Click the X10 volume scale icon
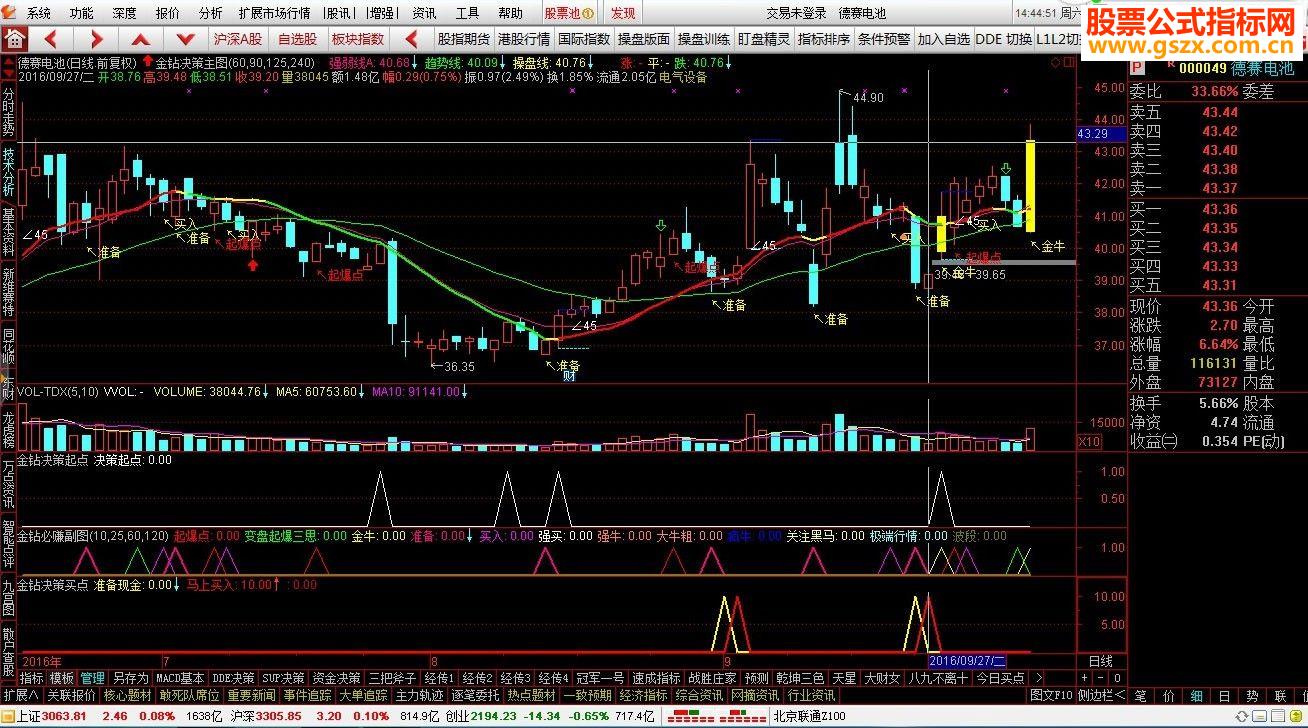 (x=1089, y=441)
